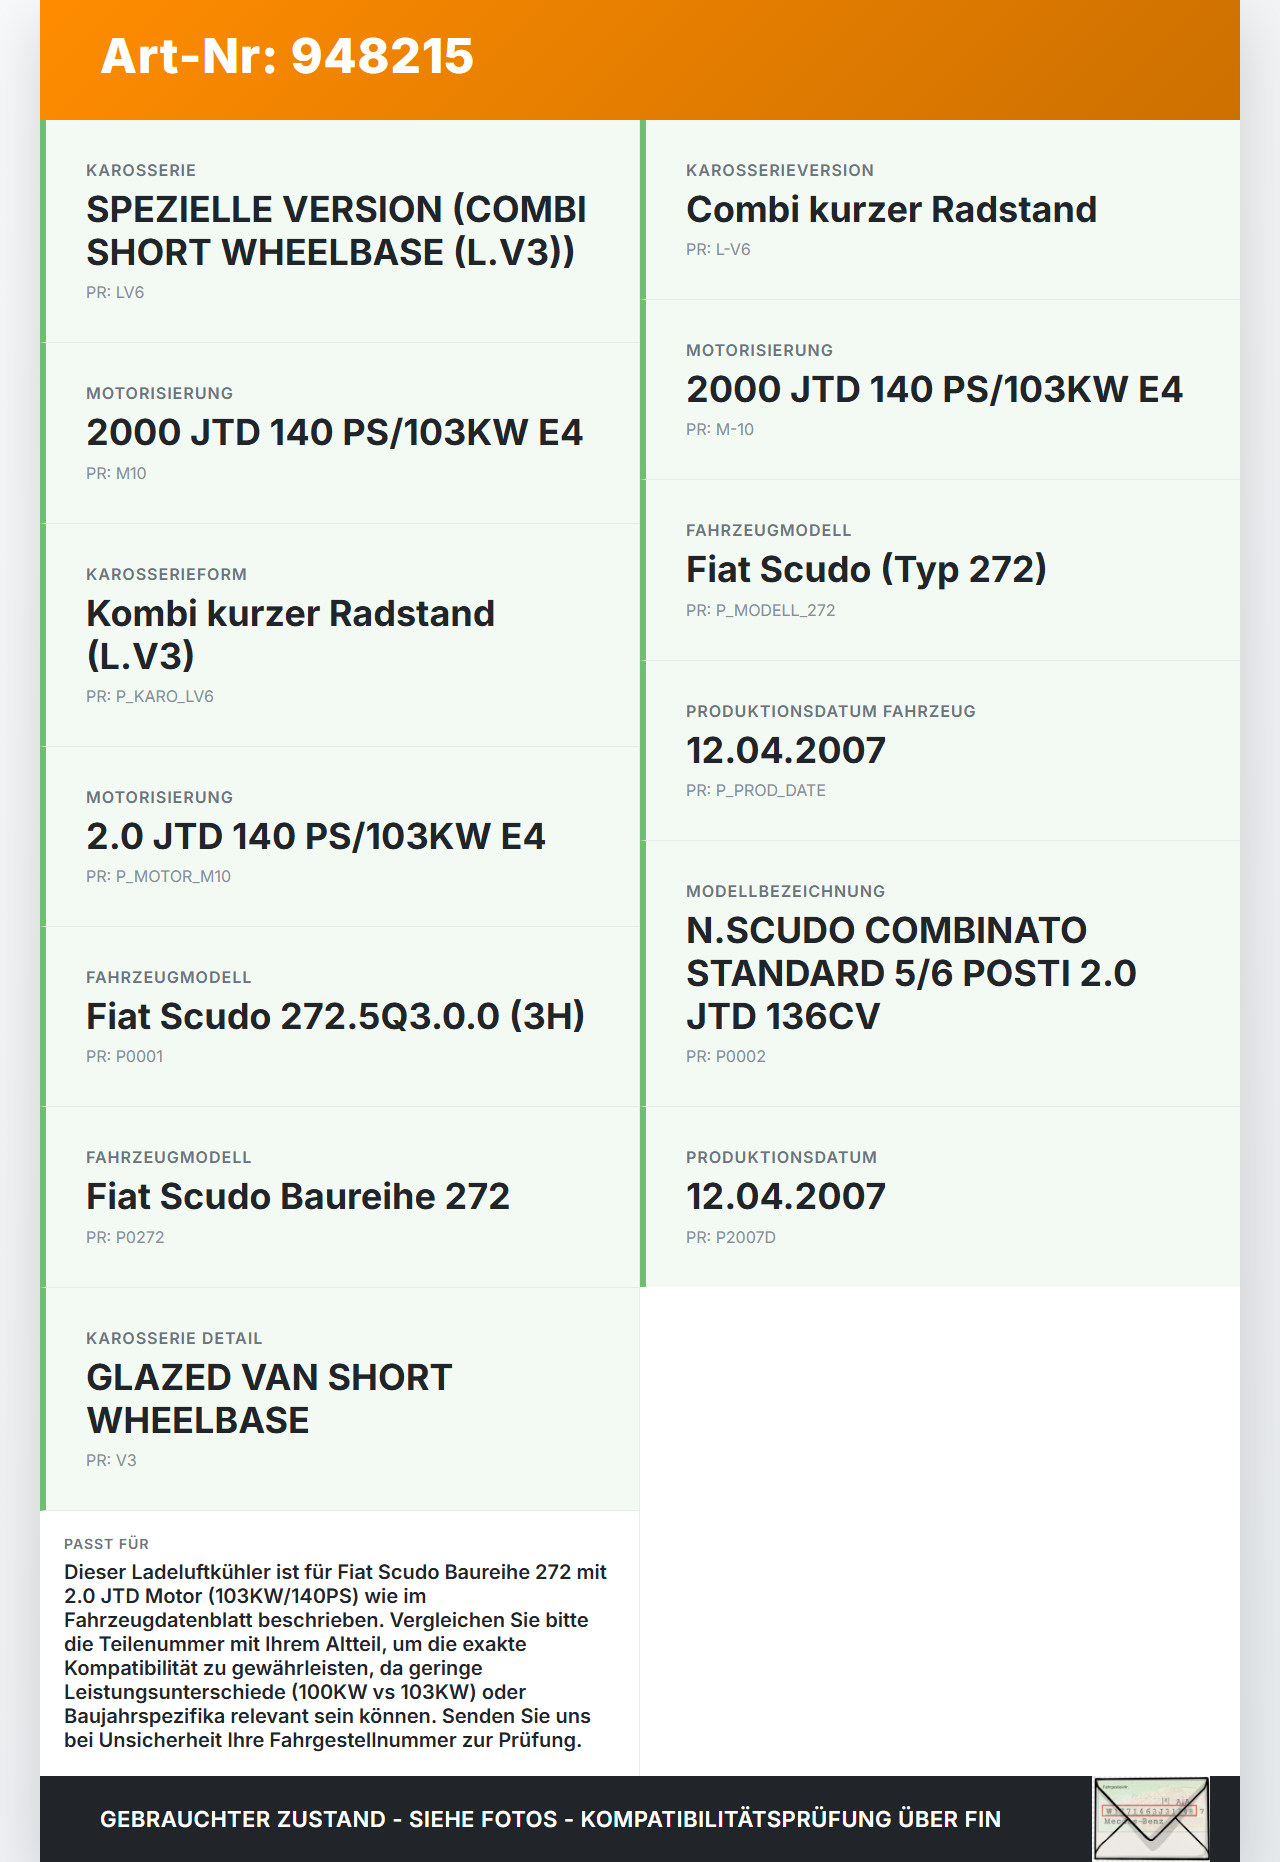Click the Art-Nr: 948215 header title
Screen dimensions: 1280x1862
pyautogui.click(x=287, y=56)
